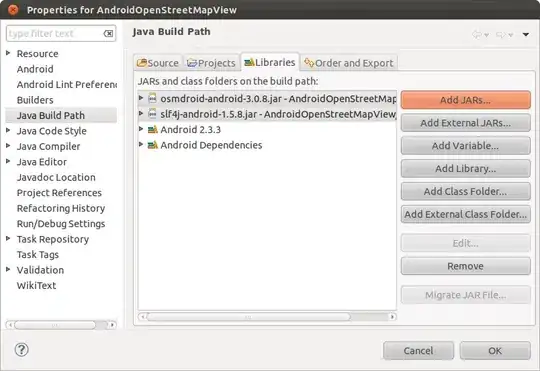
Task: Click left tree scroll left arrow
Action: (10, 325)
